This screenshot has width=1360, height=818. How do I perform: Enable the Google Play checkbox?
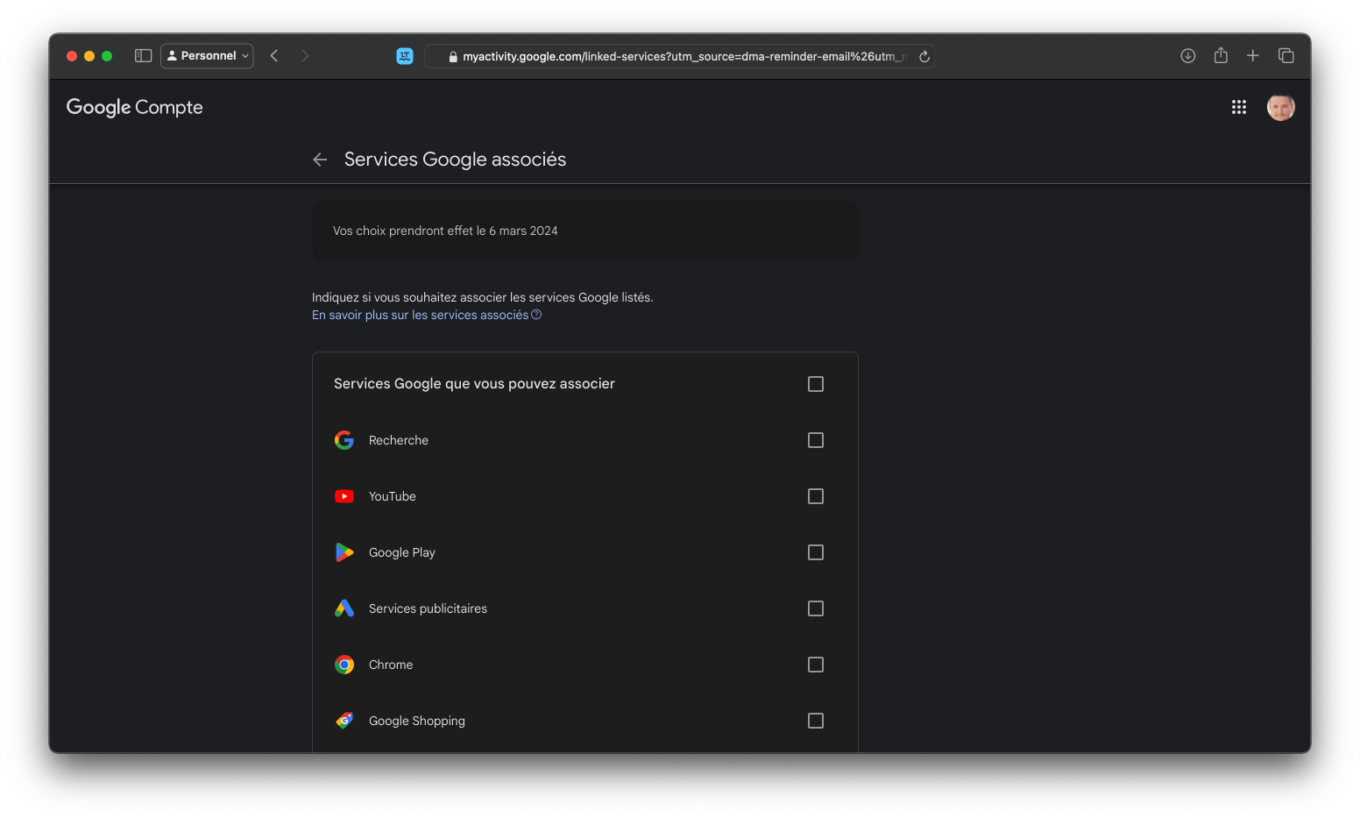pyautogui.click(x=816, y=552)
